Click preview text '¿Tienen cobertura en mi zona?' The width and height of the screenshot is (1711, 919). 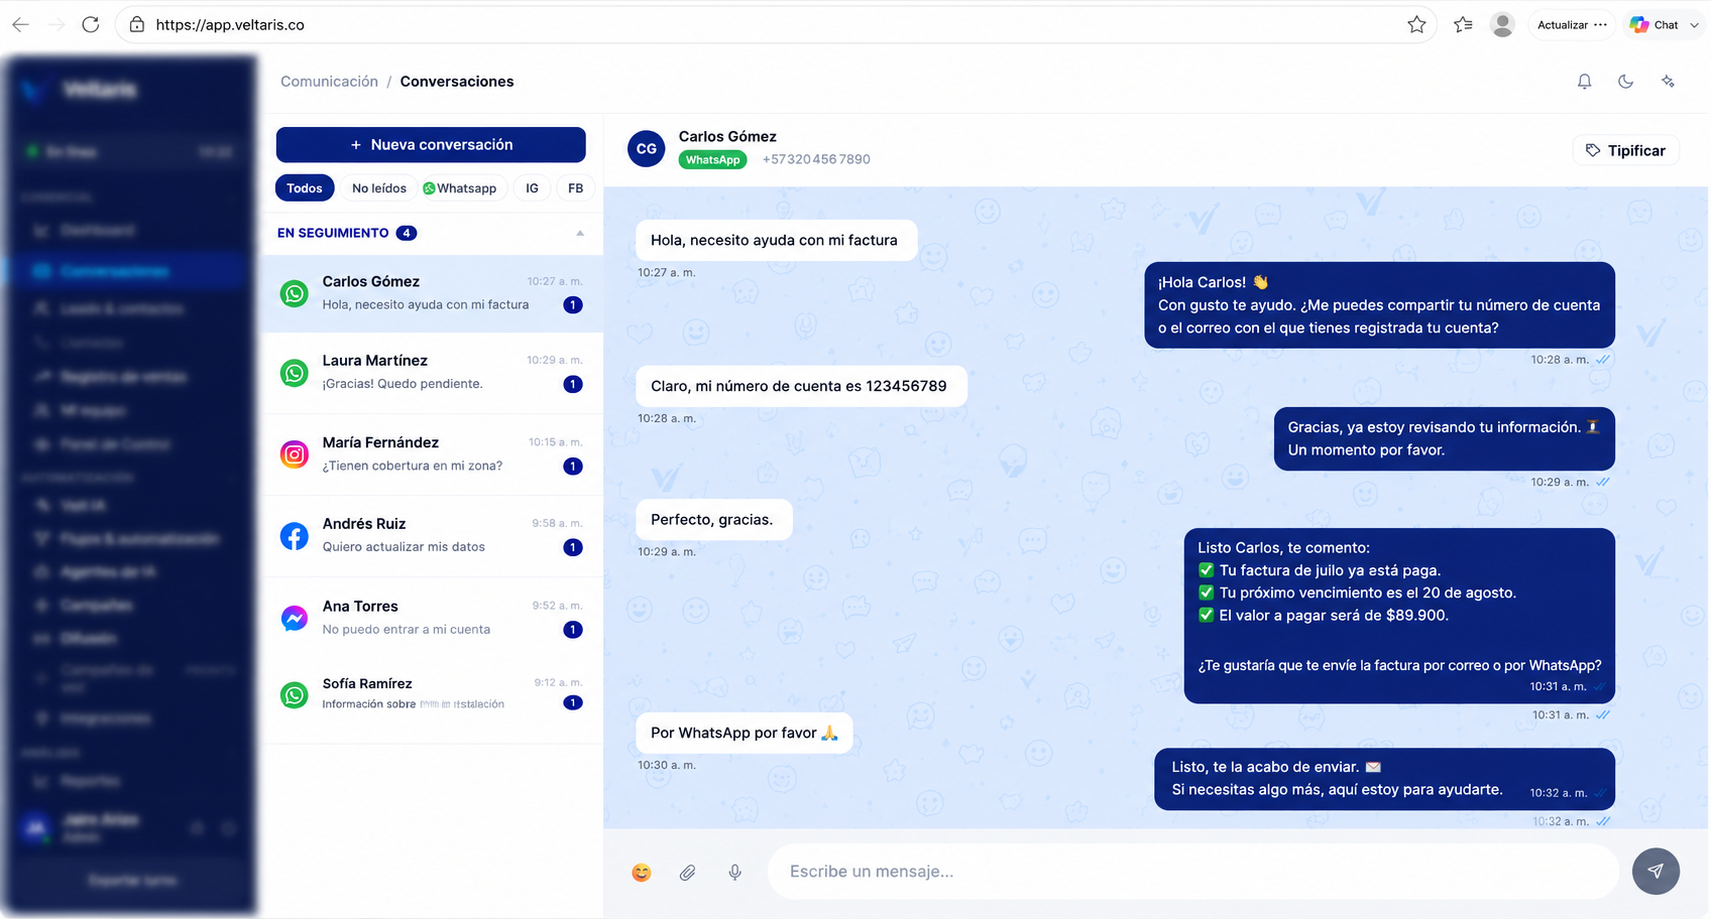412,466
